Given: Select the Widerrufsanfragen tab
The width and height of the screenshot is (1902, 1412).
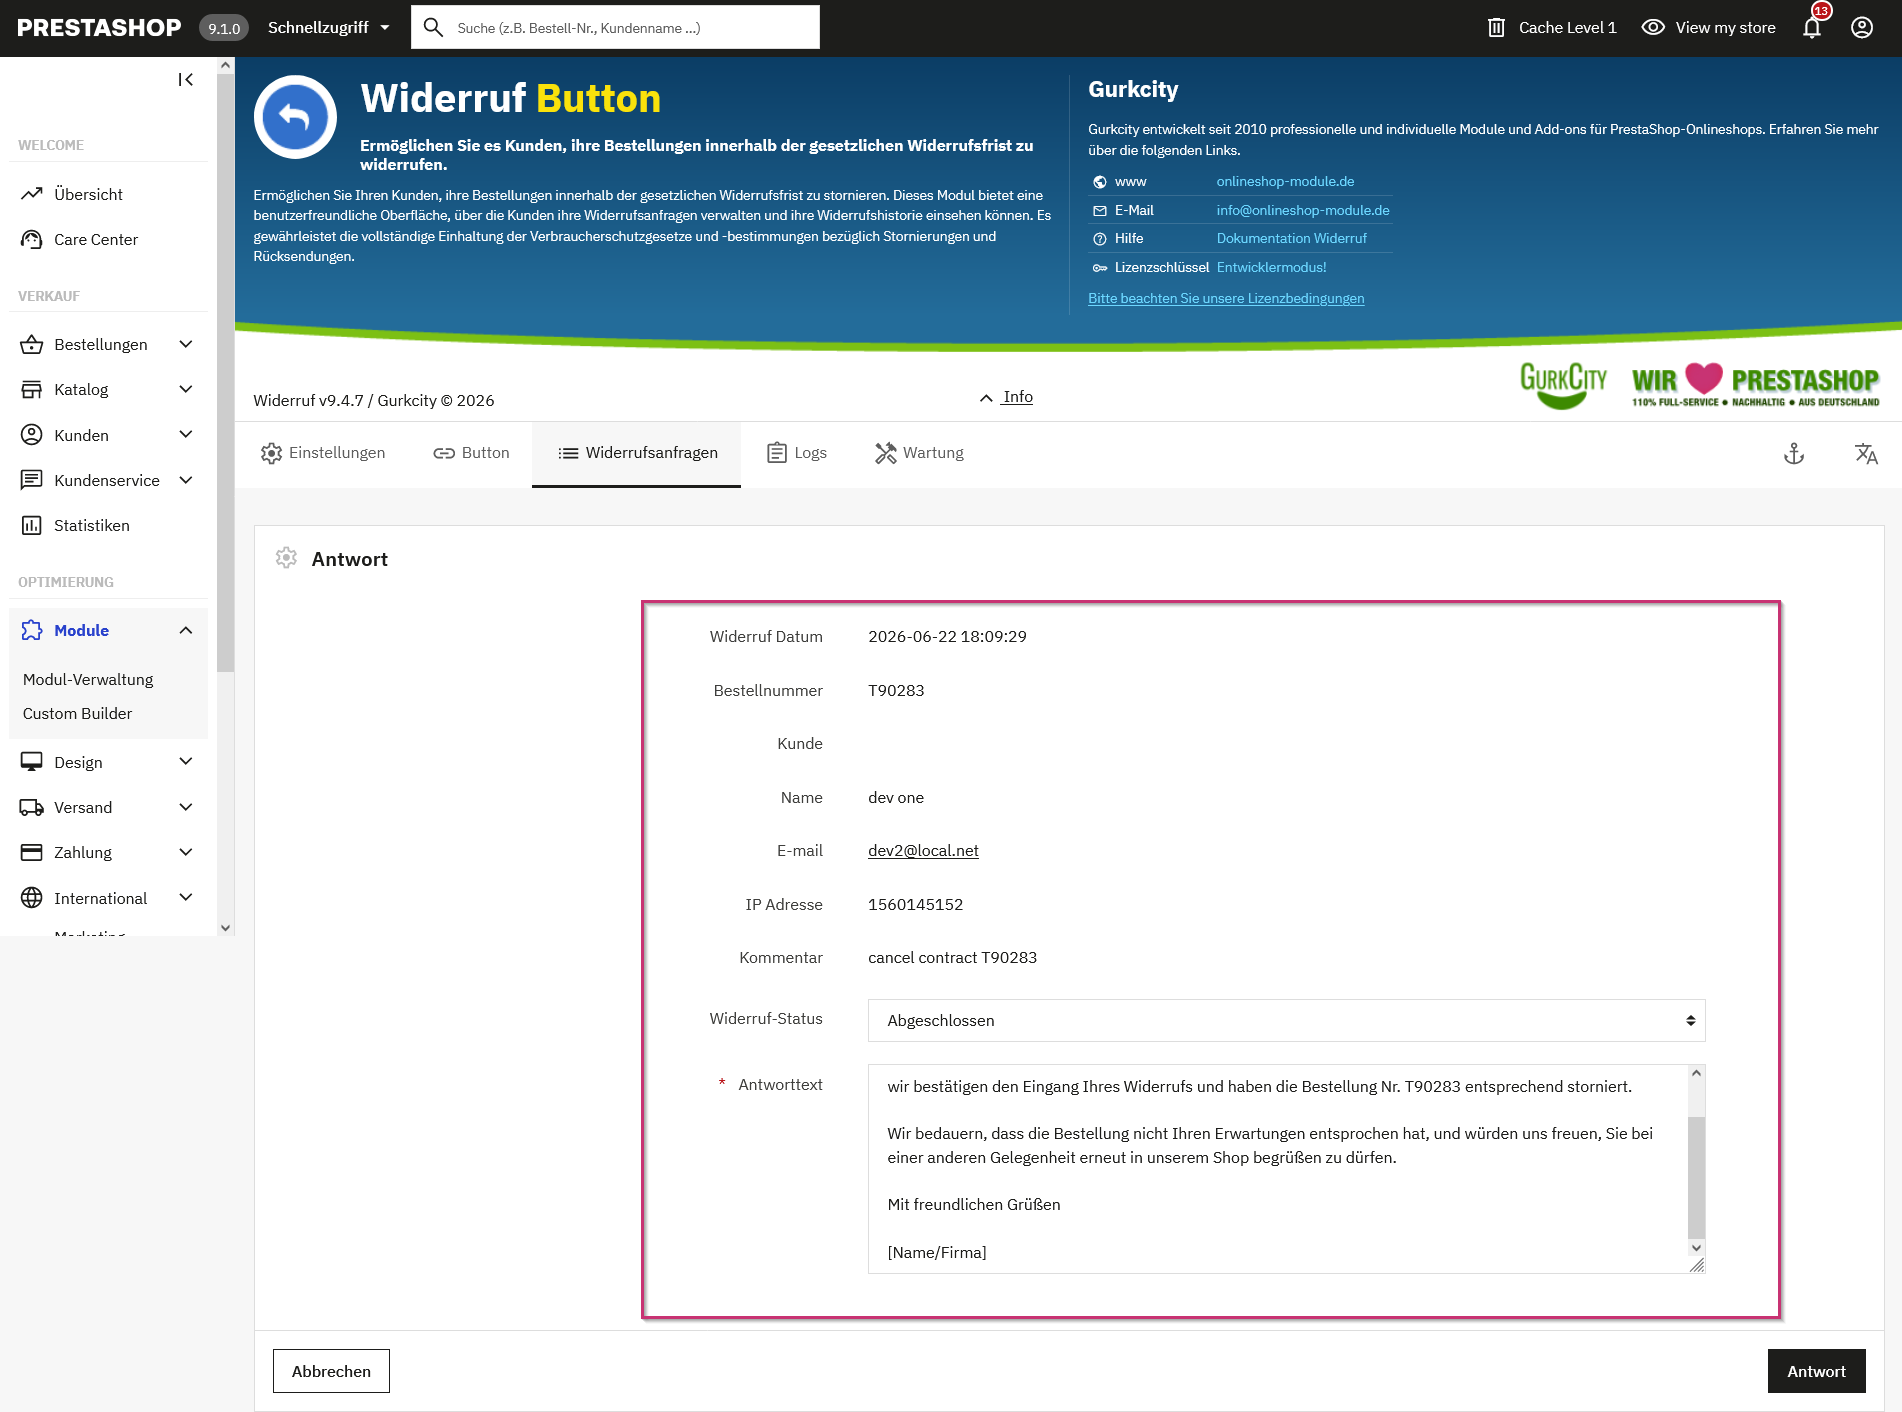Looking at the screenshot, I should tap(637, 453).
